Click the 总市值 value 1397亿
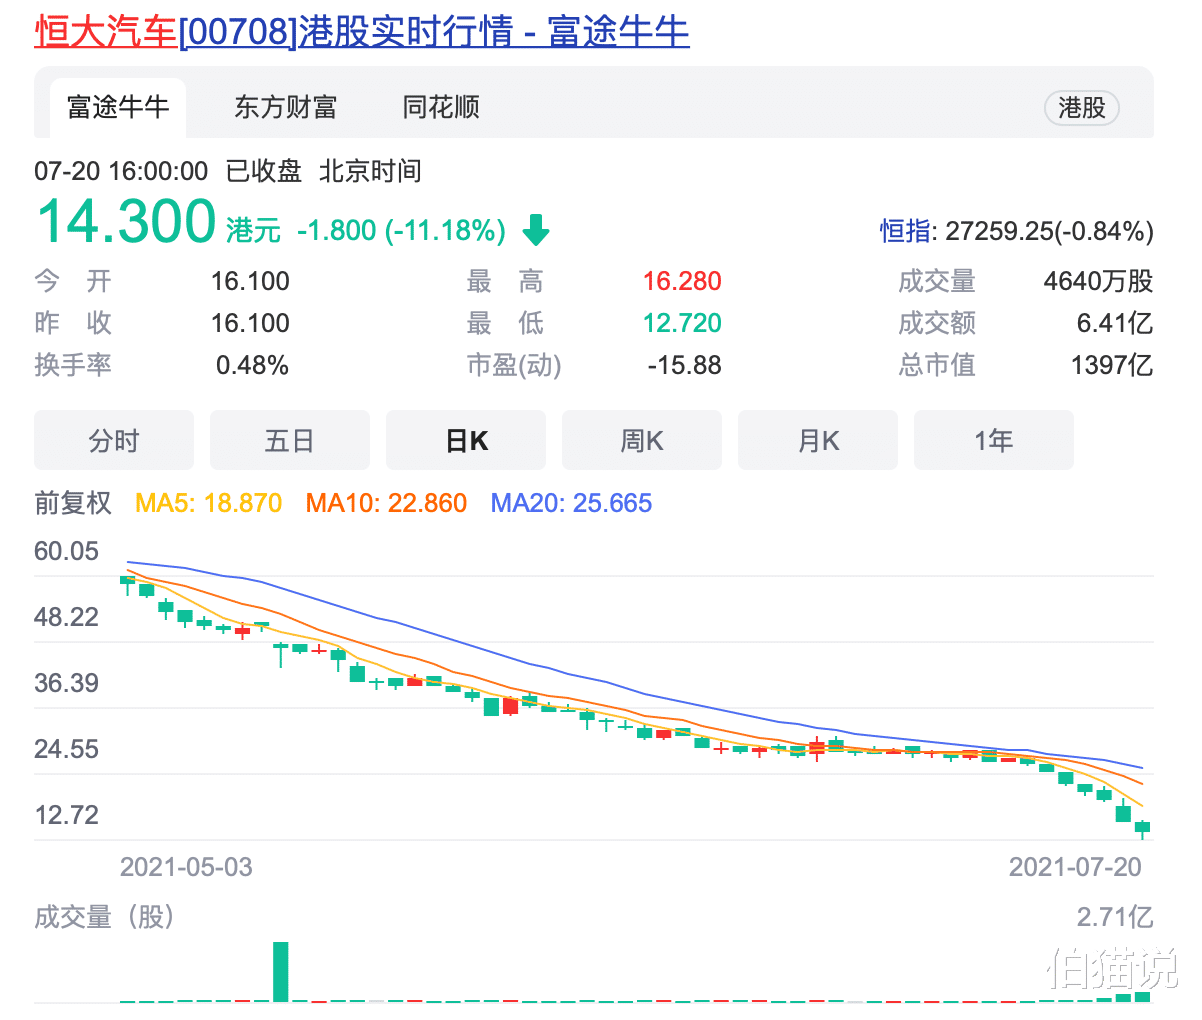The width and height of the screenshot is (1202, 1020). (1112, 365)
